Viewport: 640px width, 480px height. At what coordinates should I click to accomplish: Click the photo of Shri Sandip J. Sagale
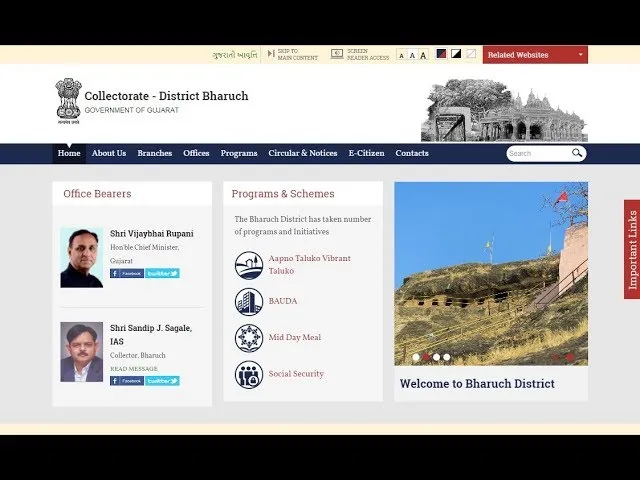pyautogui.click(x=82, y=352)
